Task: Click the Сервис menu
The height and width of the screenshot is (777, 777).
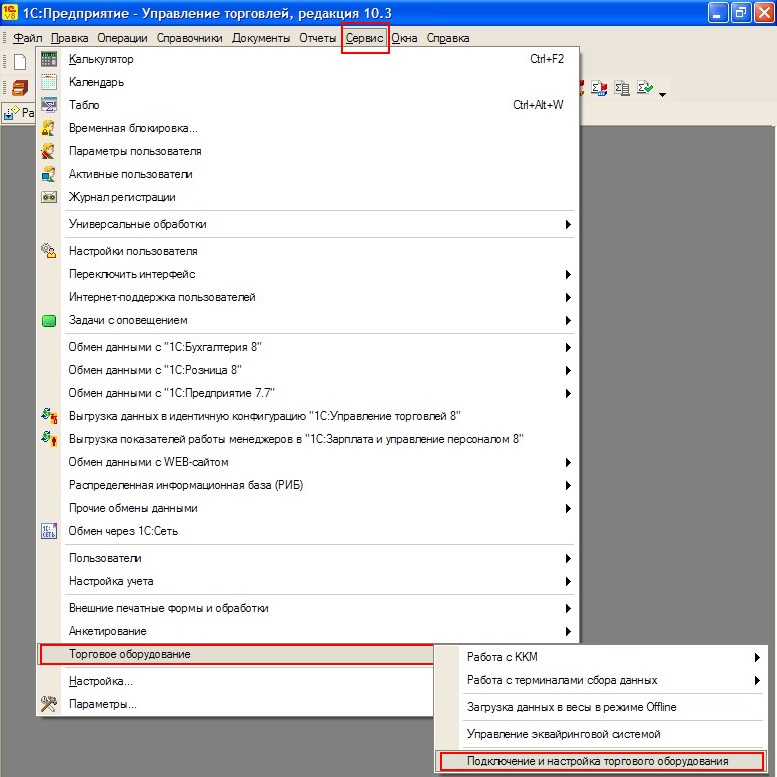Action: [x=364, y=38]
